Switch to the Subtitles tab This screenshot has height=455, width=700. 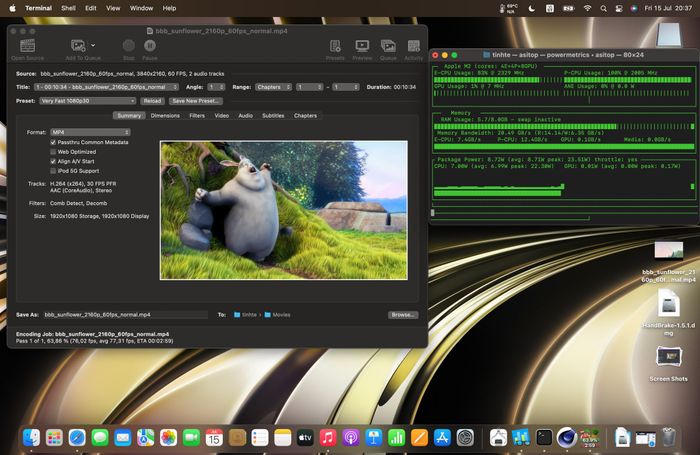[273, 116]
